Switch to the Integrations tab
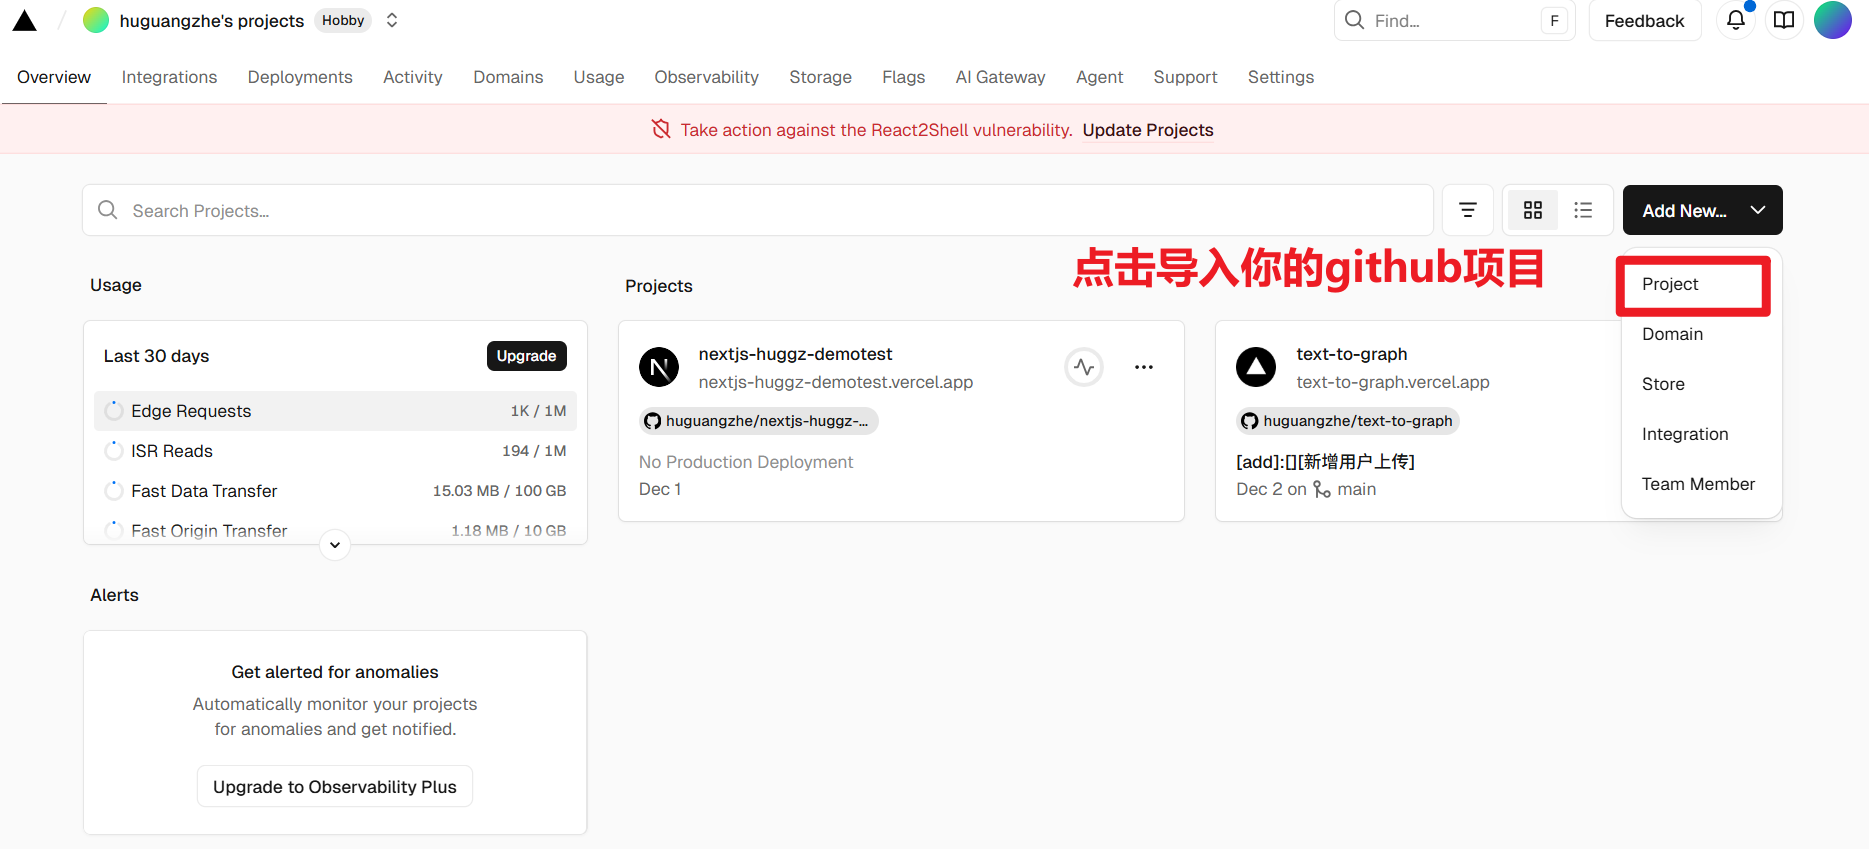The width and height of the screenshot is (1869, 849). point(169,77)
